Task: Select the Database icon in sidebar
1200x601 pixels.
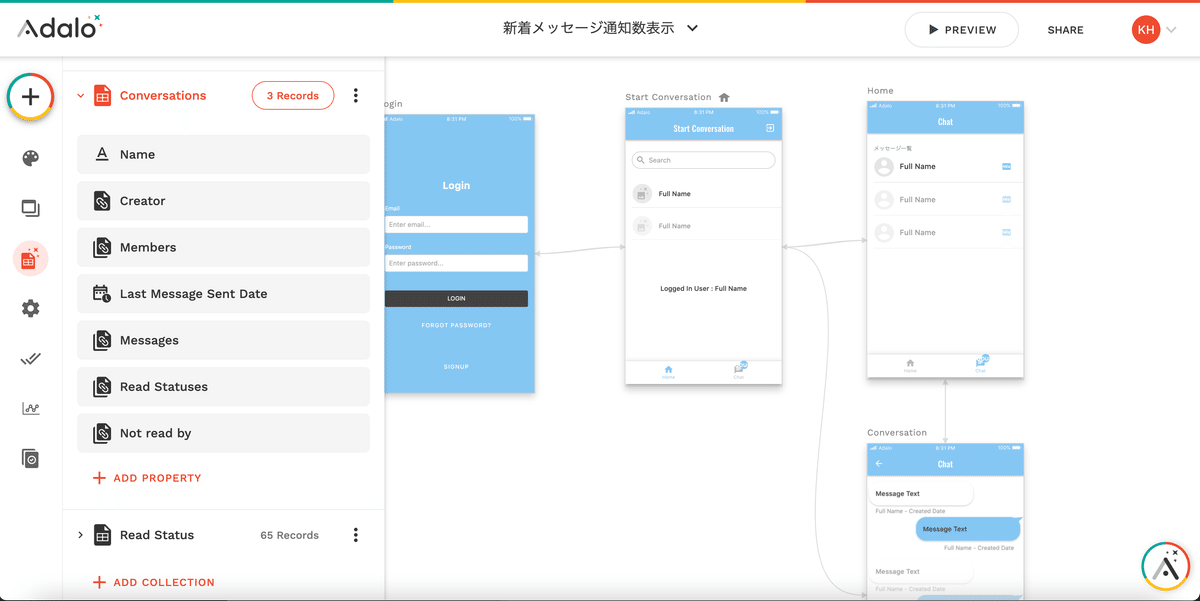Action: coord(31,258)
